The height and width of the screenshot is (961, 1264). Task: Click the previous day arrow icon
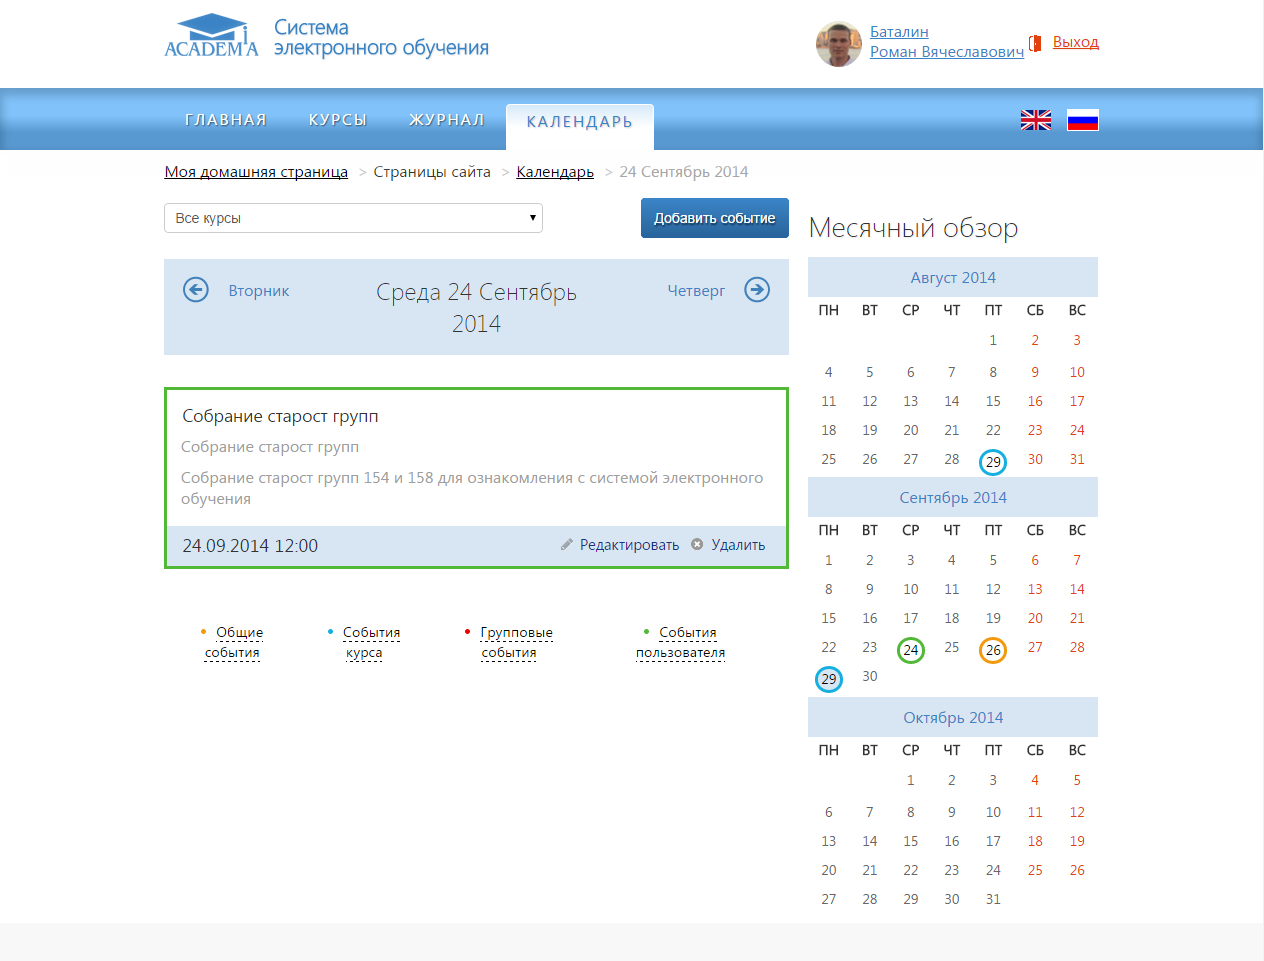[x=196, y=290]
